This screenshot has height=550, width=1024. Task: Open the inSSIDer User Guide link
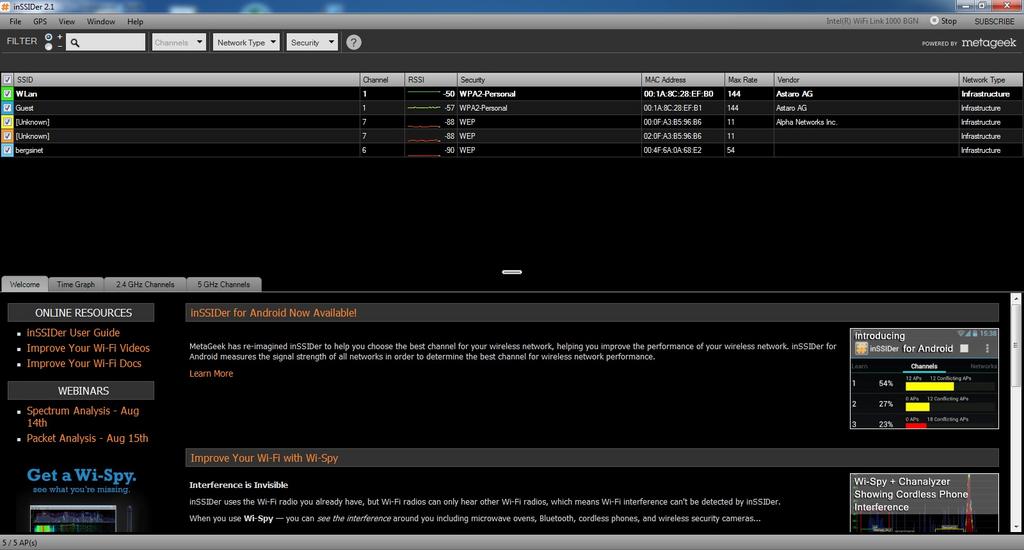(73, 333)
